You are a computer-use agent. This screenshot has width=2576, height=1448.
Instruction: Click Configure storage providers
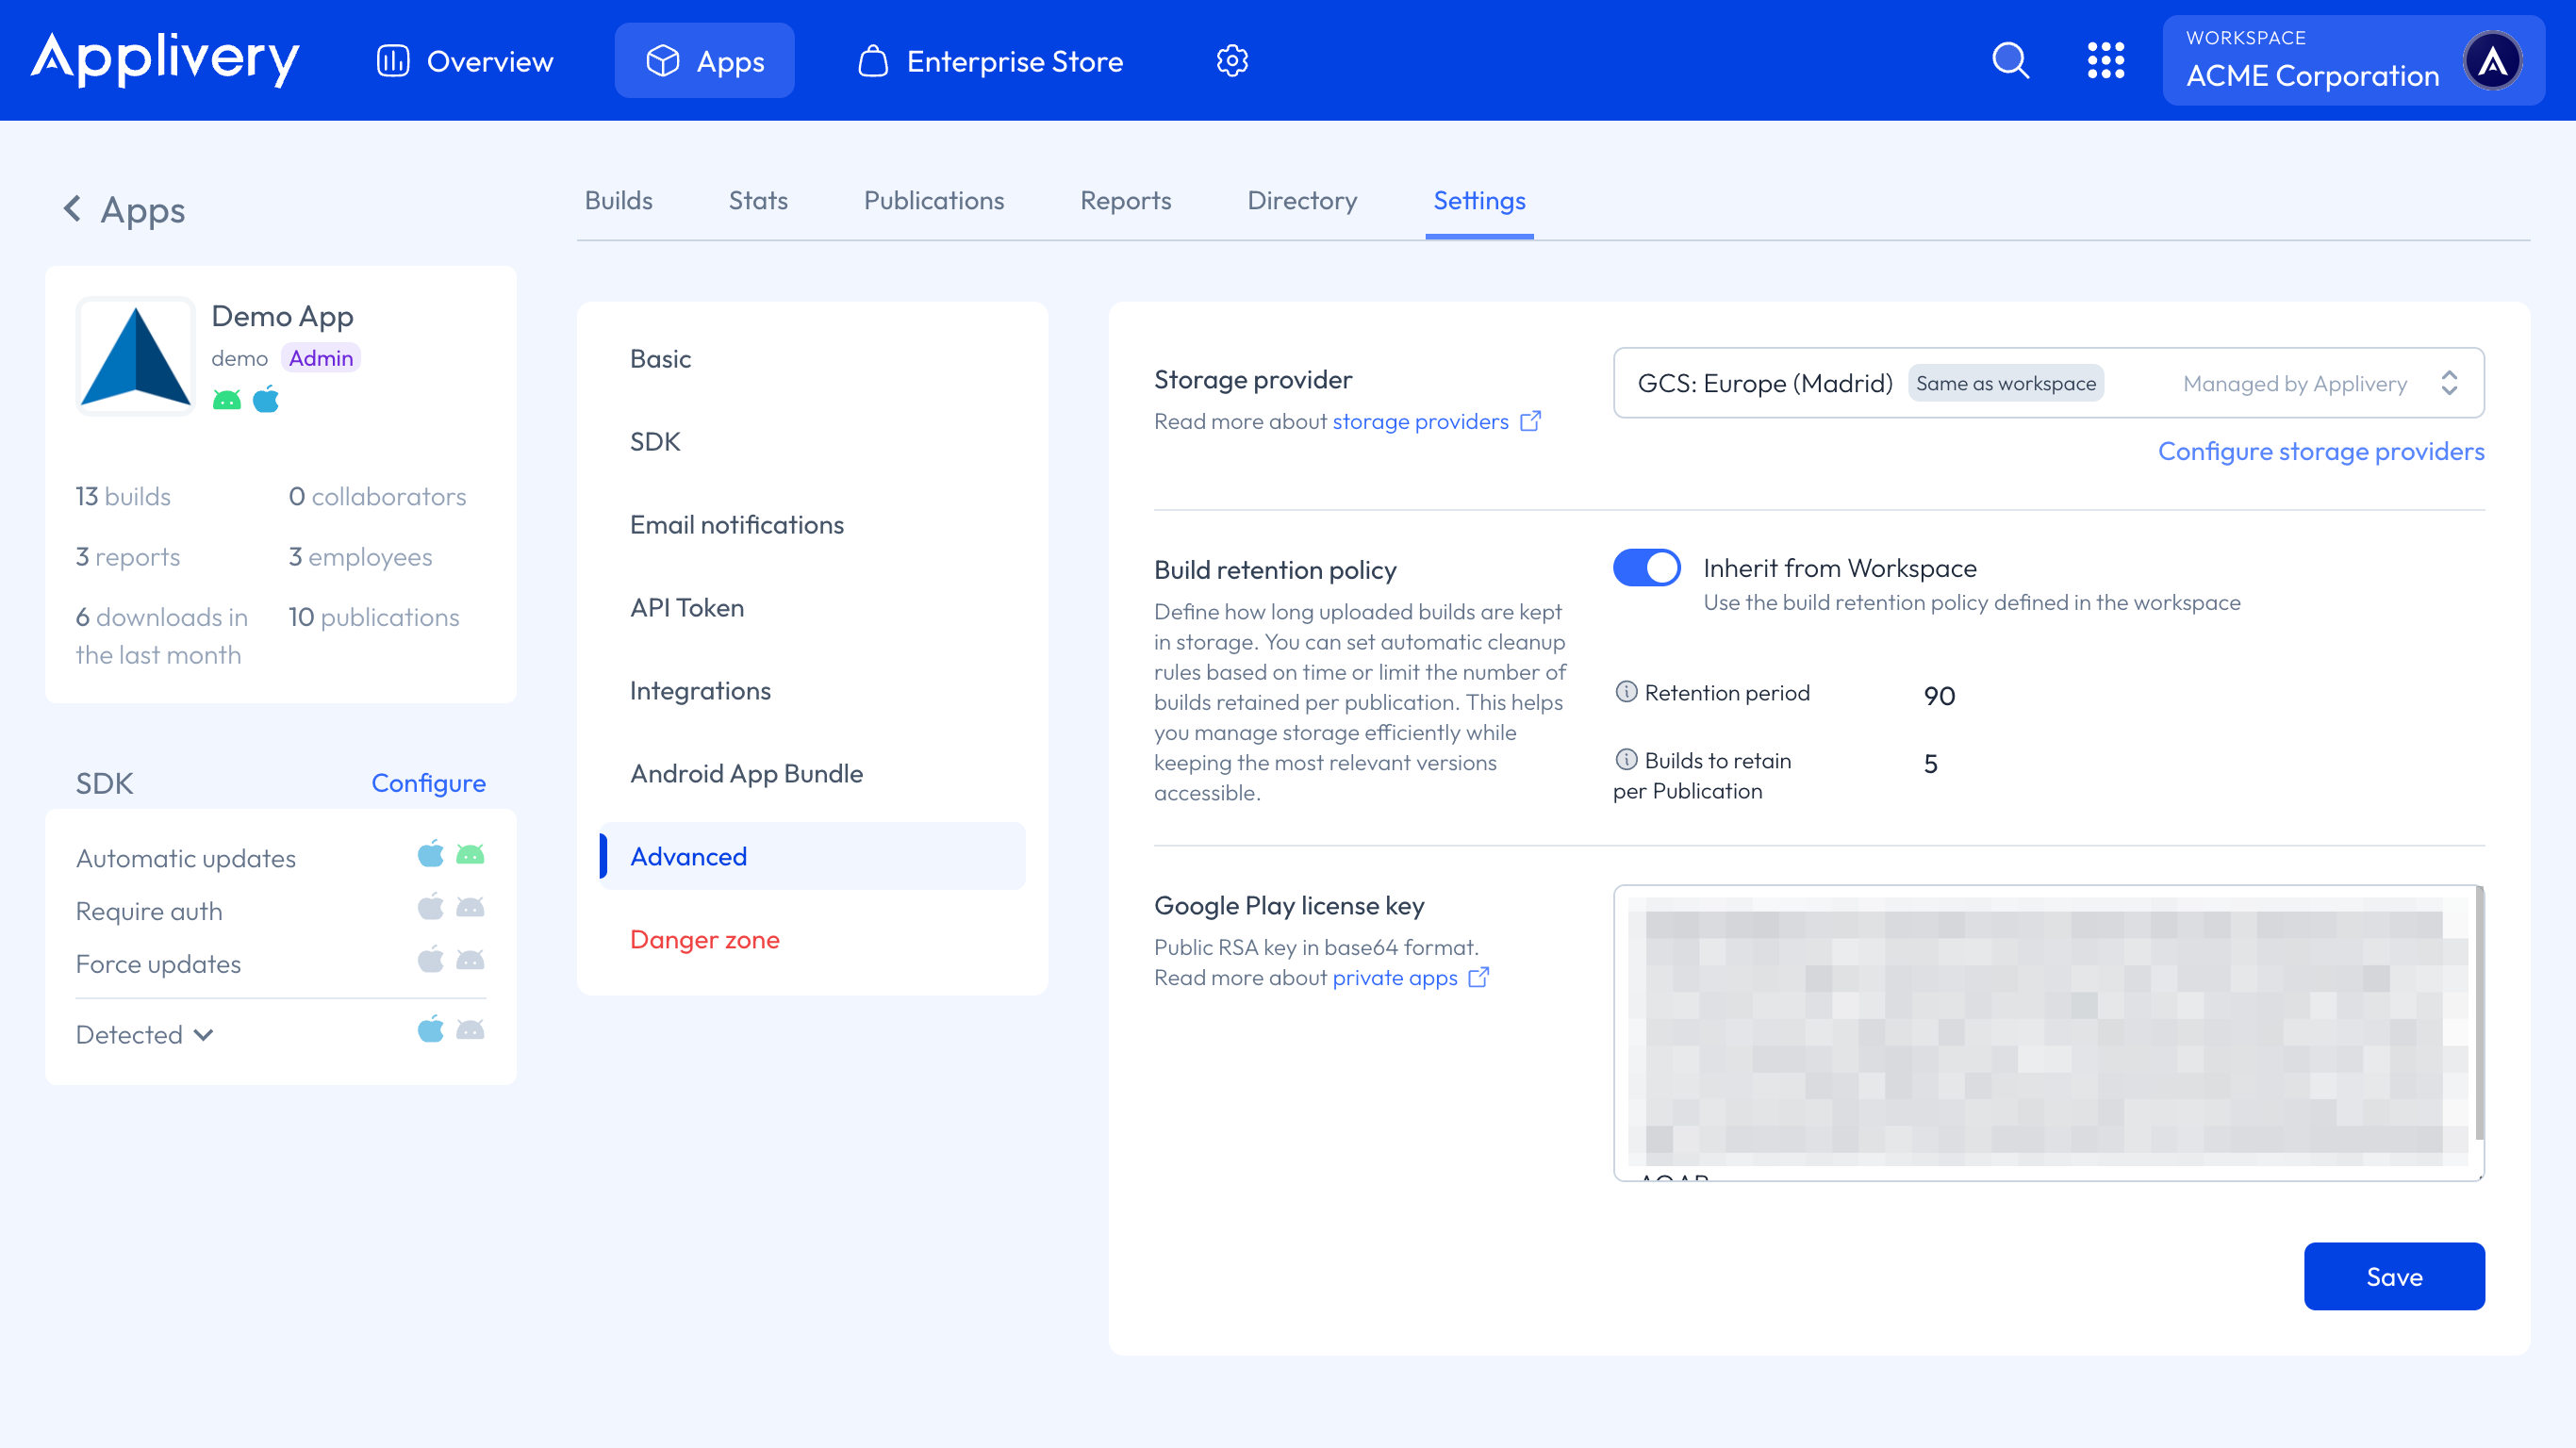click(2321, 451)
